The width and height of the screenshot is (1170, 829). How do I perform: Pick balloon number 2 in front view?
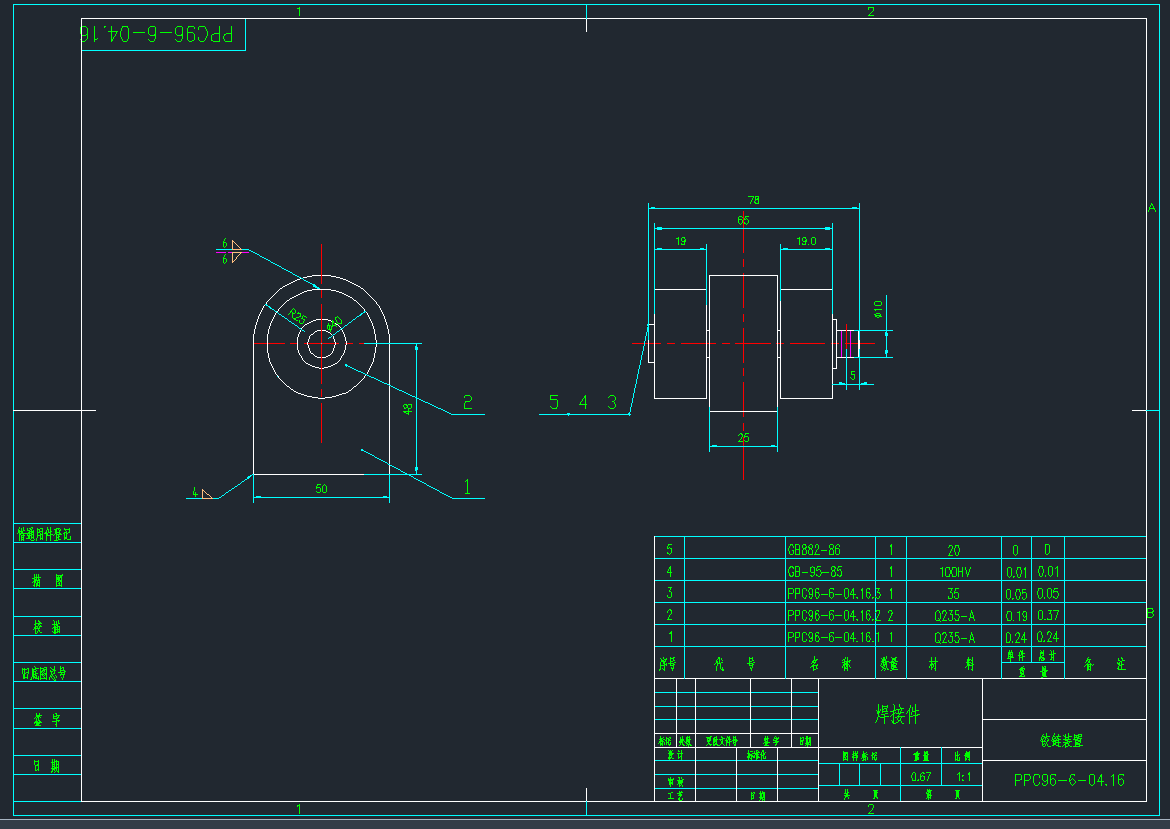click(x=468, y=403)
